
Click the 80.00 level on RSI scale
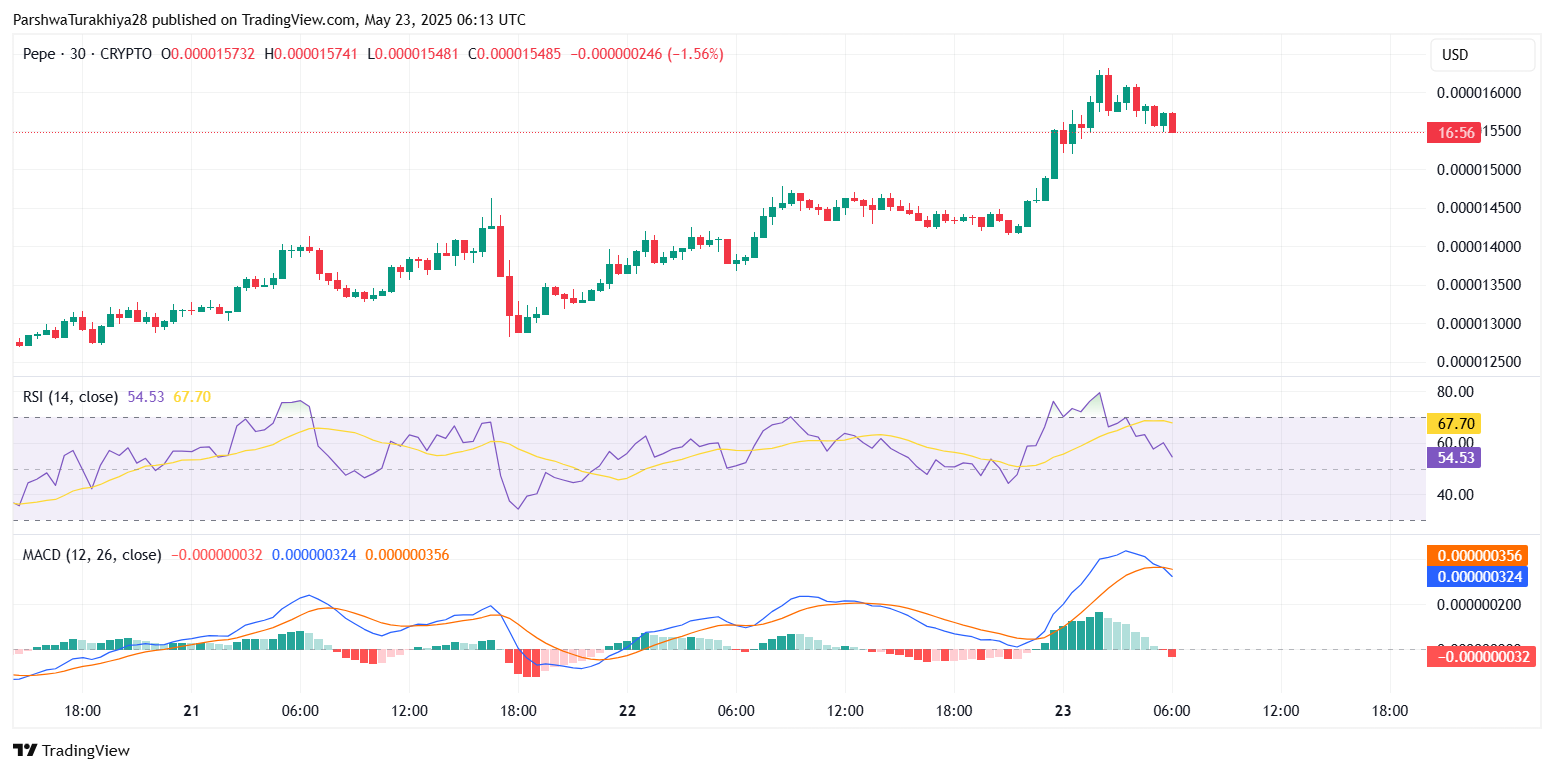point(1456,391)
